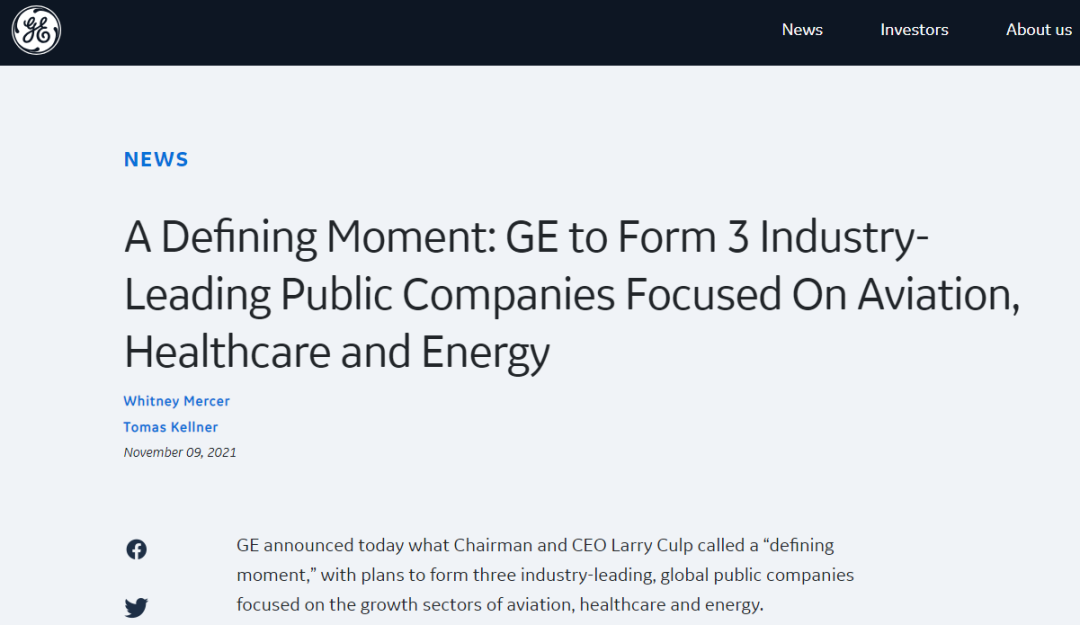Click headline line 'Leading Public Companies Focused'
This screenshot has width=1080, height=625.
point(572,295)
